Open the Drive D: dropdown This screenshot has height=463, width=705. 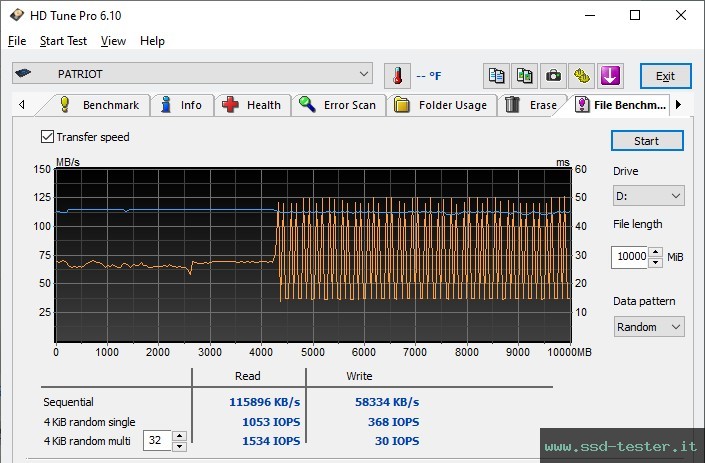[648, 196]
